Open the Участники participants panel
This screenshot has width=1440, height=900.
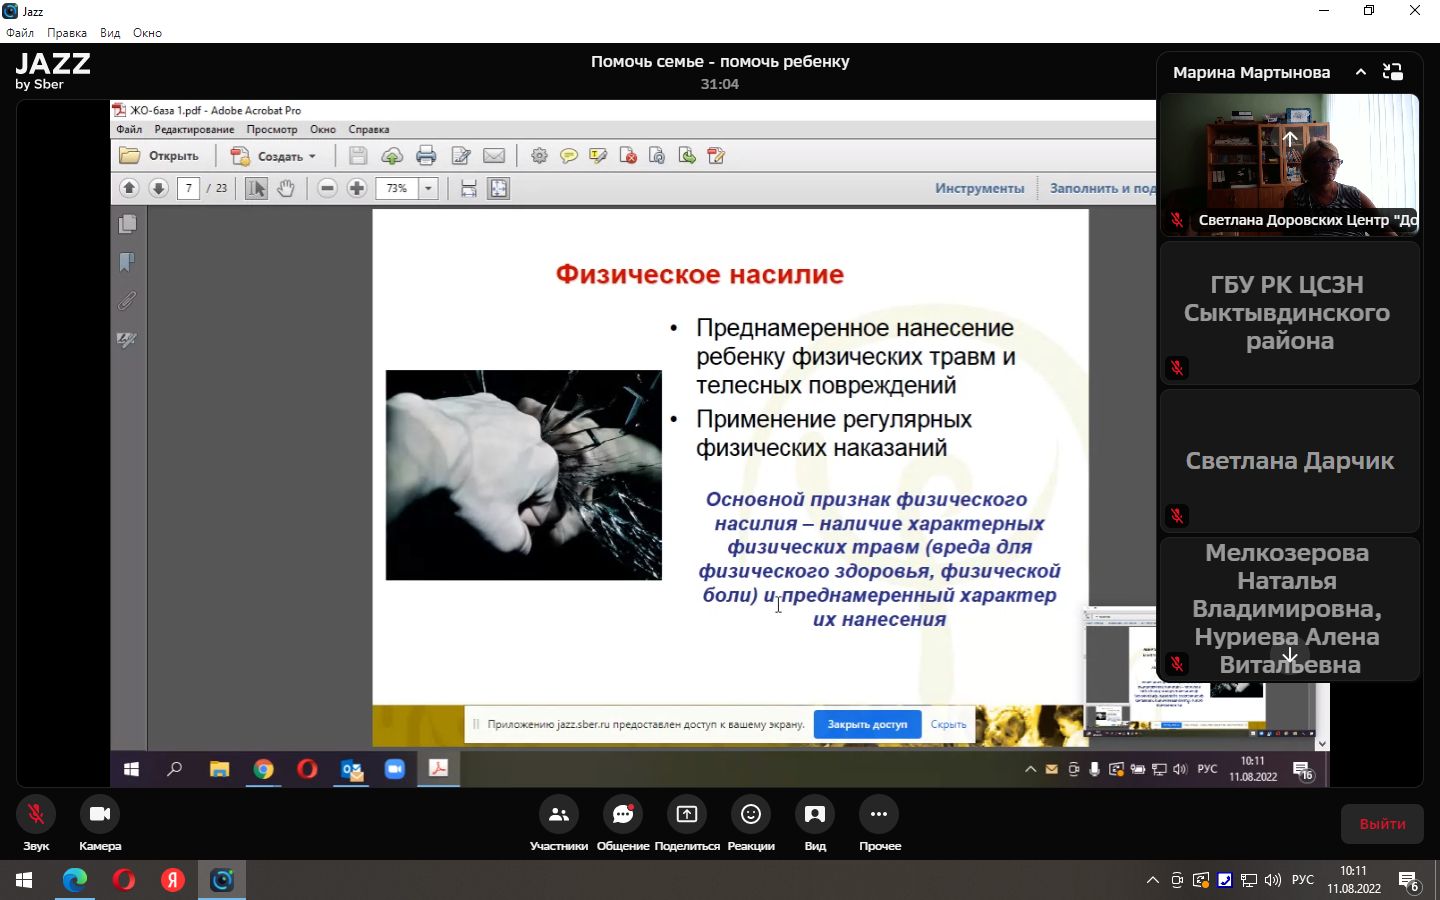click(558, 815)
